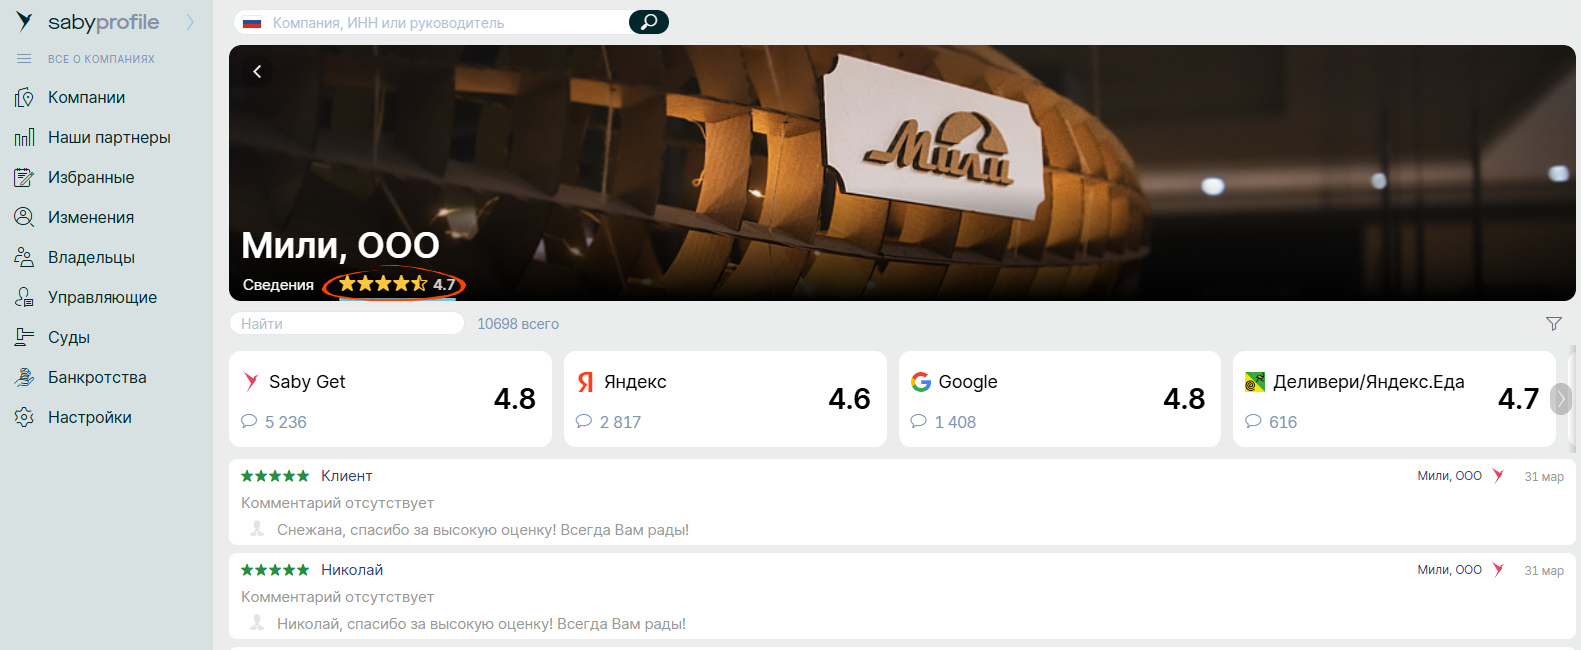
Task: Click Google comment count 1 408
Action: coord(944,422)
